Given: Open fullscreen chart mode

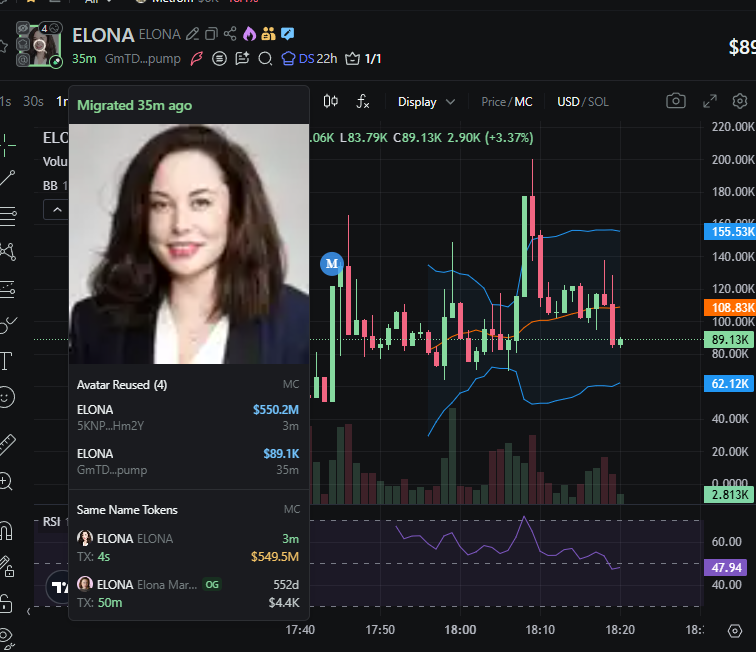Looking at the screenshot, I should point(709,101).
